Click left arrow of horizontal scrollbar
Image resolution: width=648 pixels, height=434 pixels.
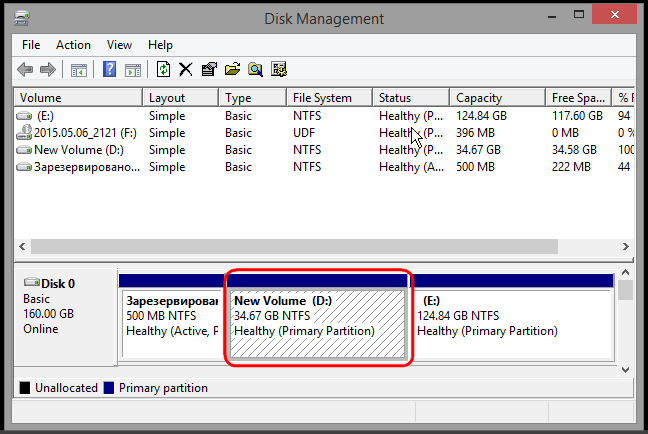click(22, 246)
